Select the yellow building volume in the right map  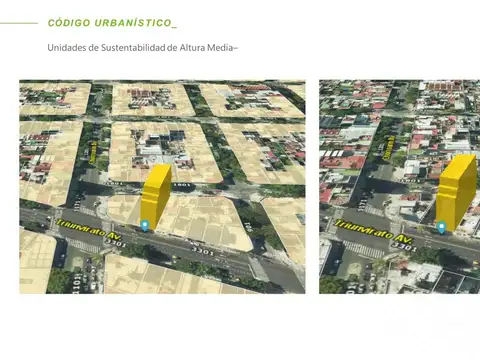(x=456, y=192)
